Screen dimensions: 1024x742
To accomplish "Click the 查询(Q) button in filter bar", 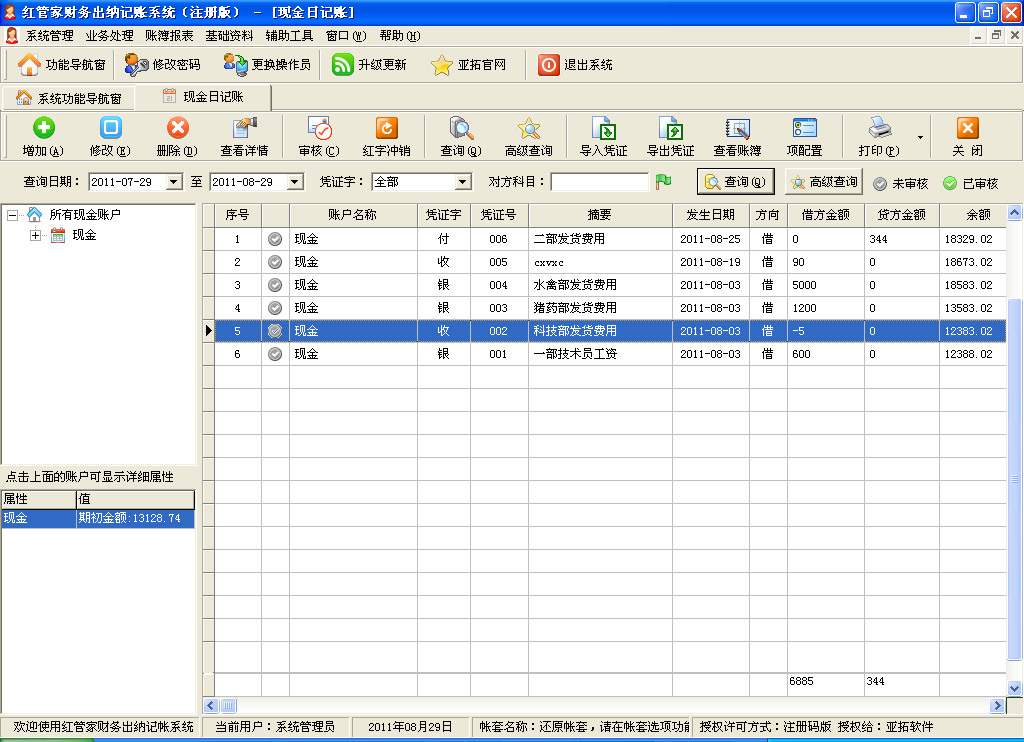I will [736, 182].
